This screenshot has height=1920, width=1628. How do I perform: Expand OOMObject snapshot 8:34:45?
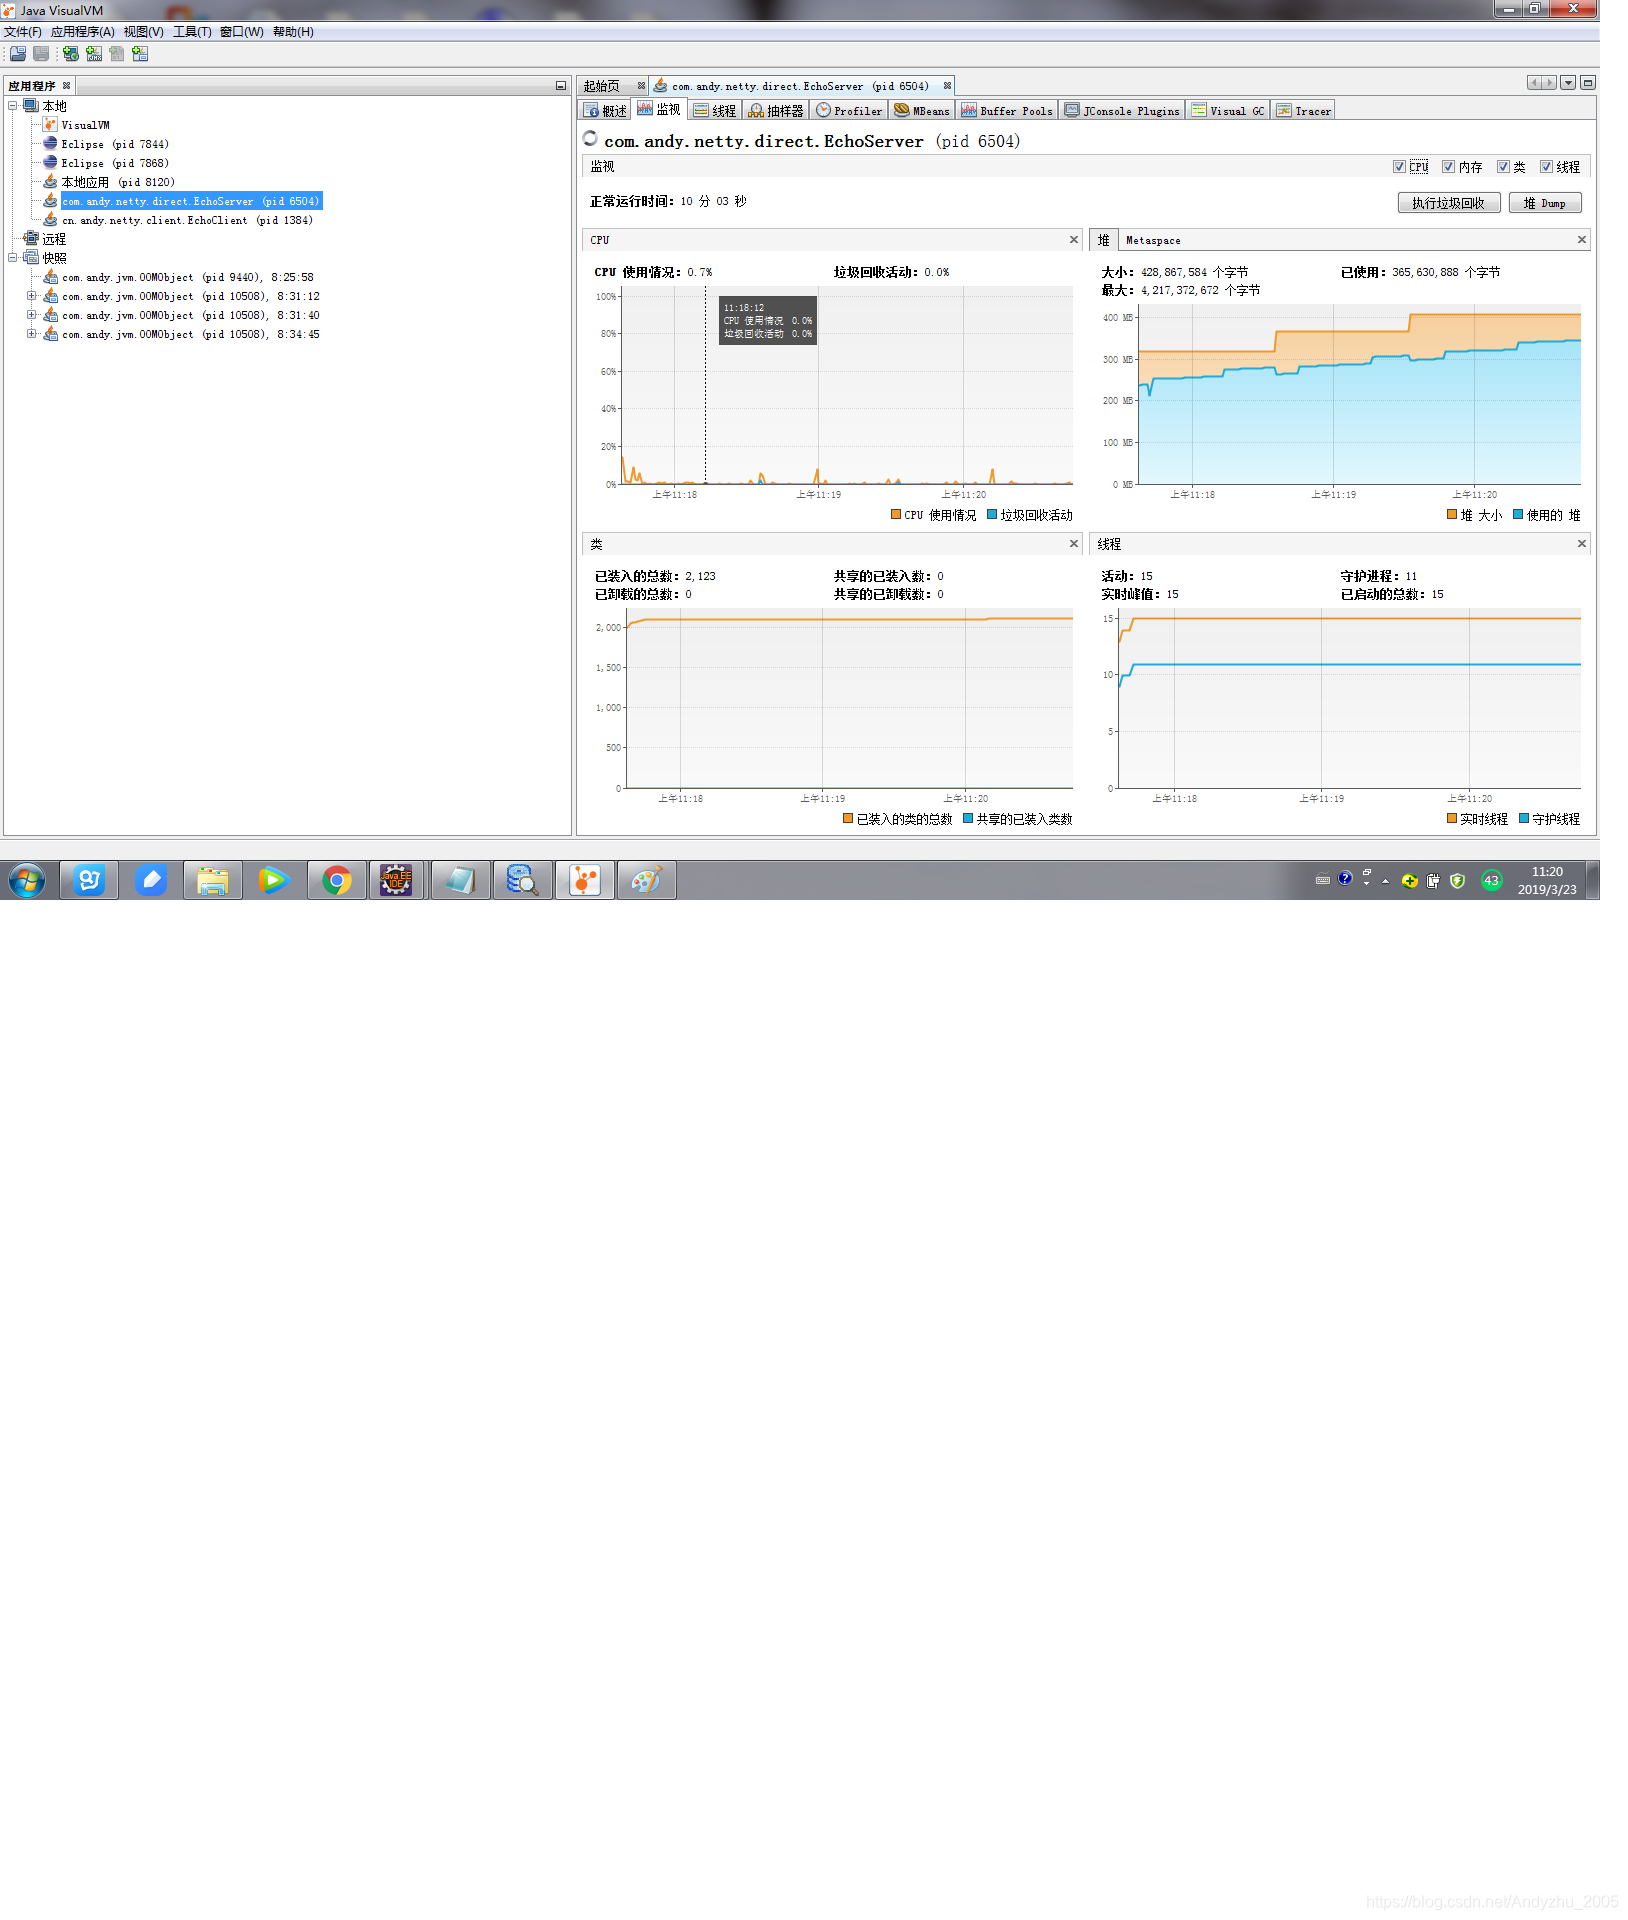tap(31, 334)
